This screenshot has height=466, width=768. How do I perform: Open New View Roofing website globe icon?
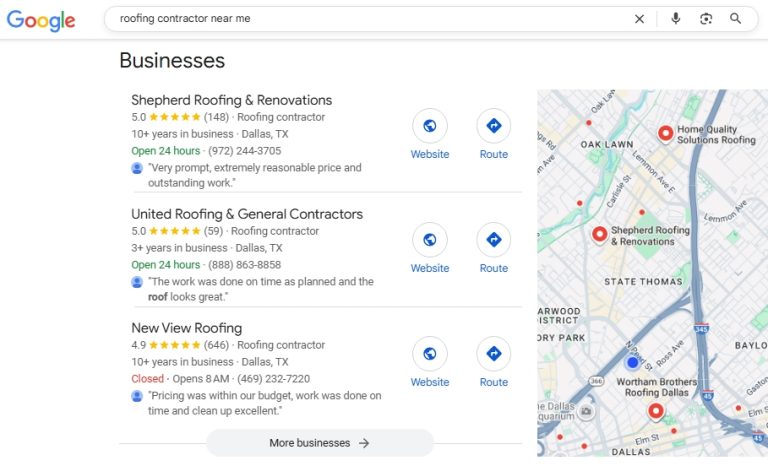430,354
